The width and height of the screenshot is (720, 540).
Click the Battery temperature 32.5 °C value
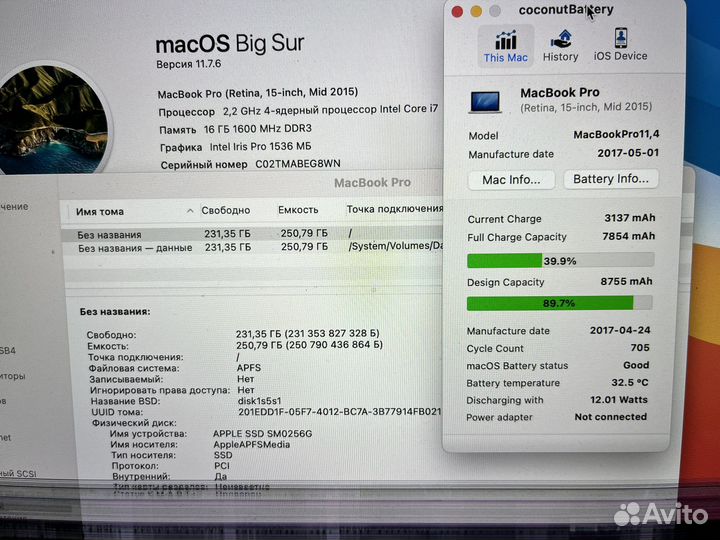pos(630,382)
